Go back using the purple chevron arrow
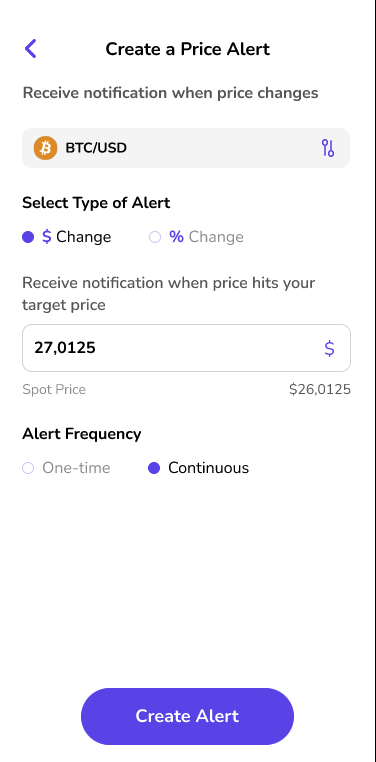The height and width of the screenshot is (762, 376). point(30,49)
